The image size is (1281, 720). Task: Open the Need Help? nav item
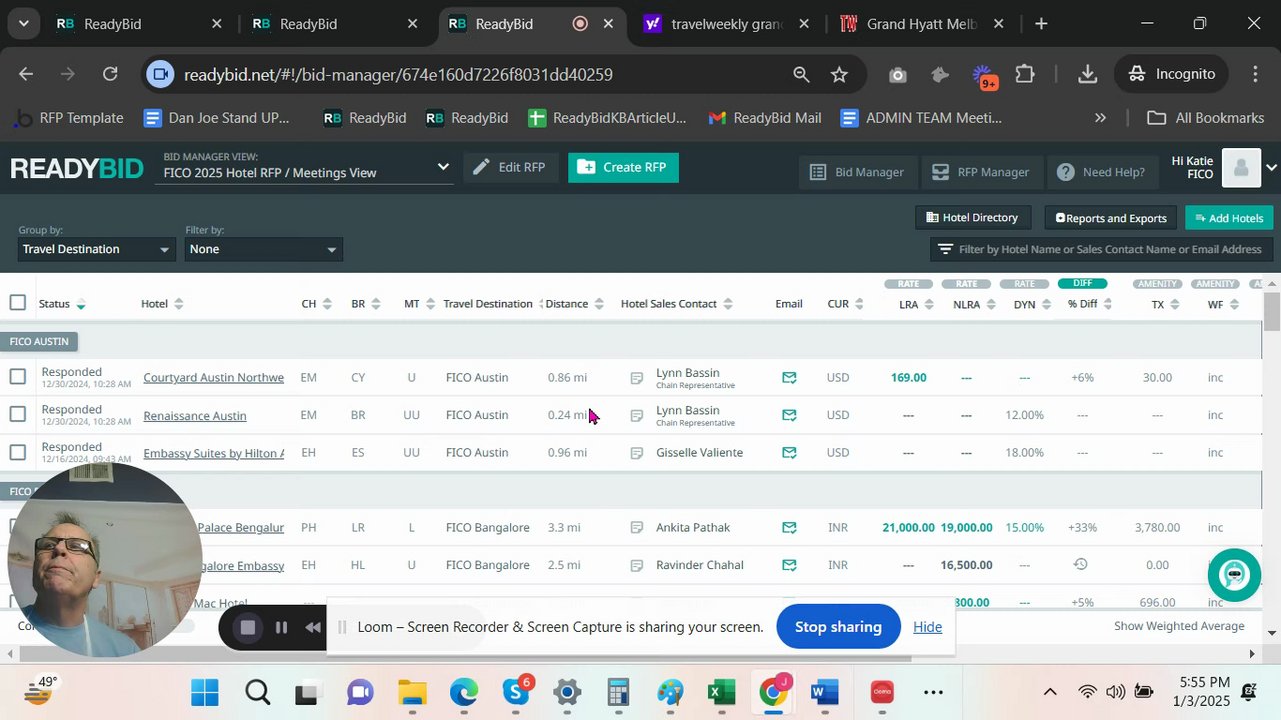pos(1101,172)
